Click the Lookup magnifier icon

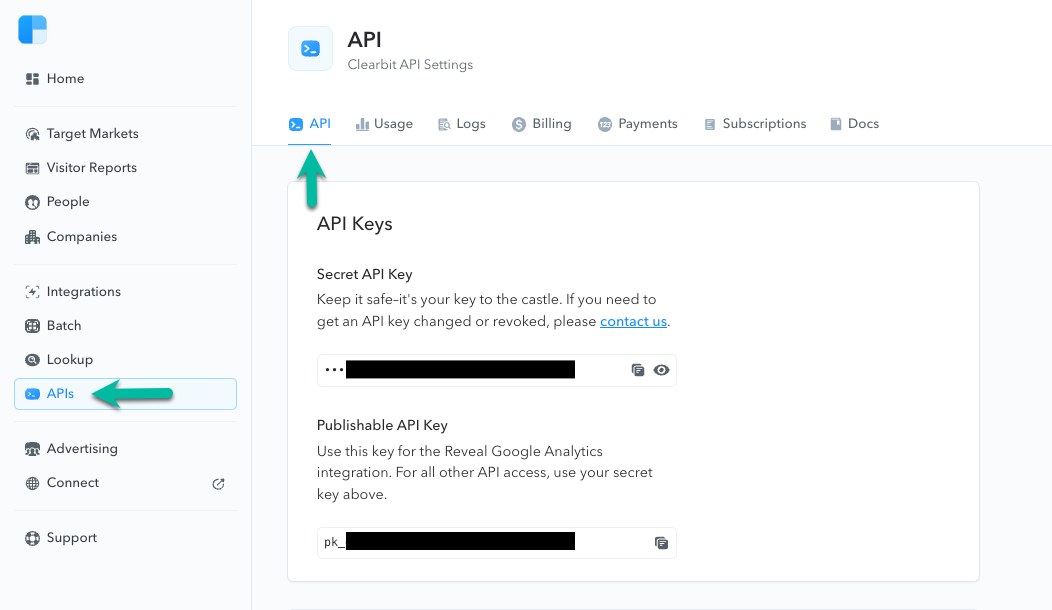point(32,360)
